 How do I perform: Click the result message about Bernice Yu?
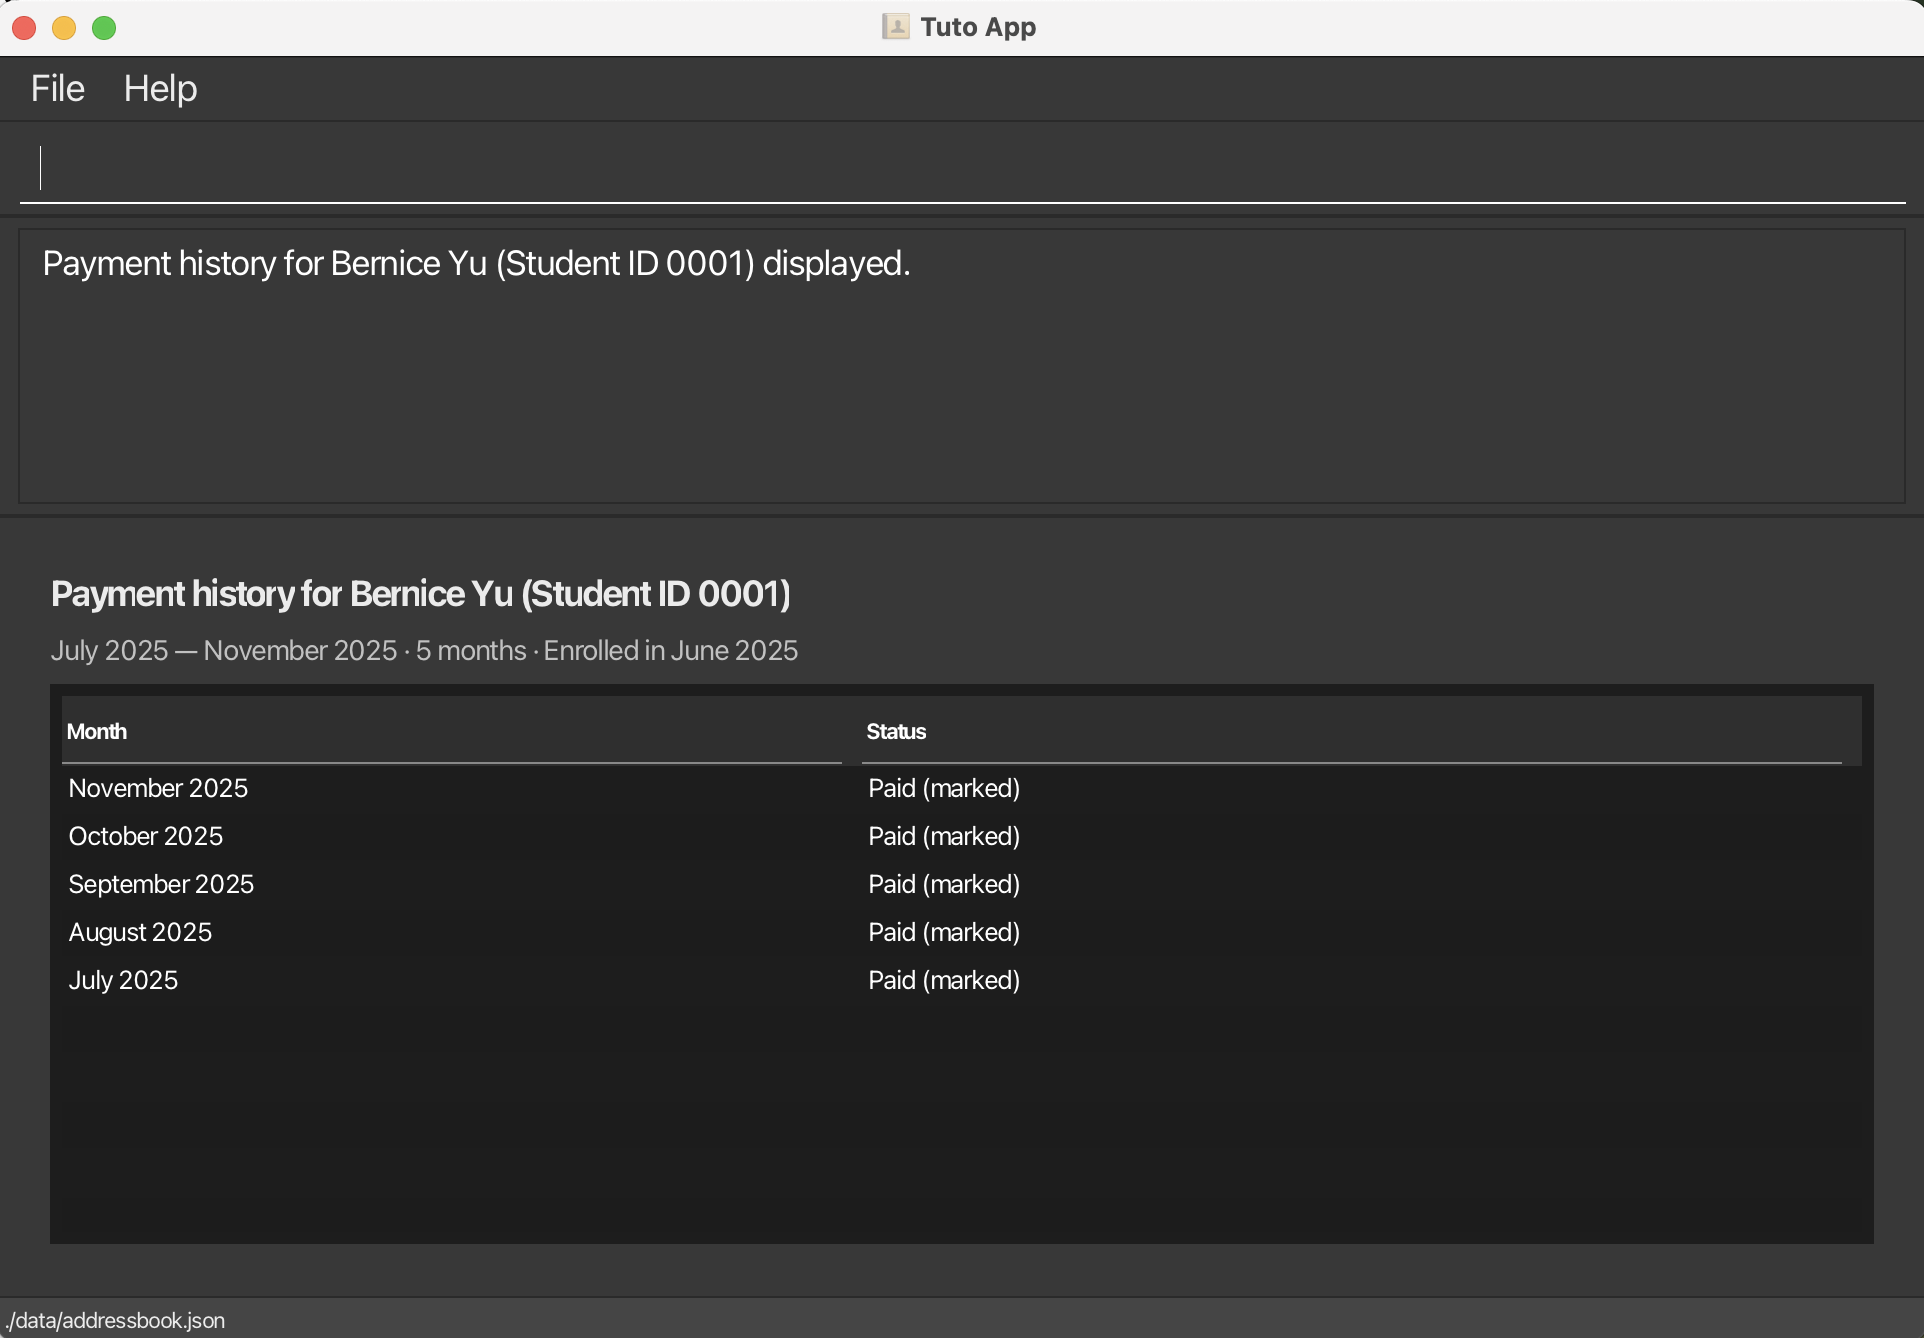coord(476,263)
